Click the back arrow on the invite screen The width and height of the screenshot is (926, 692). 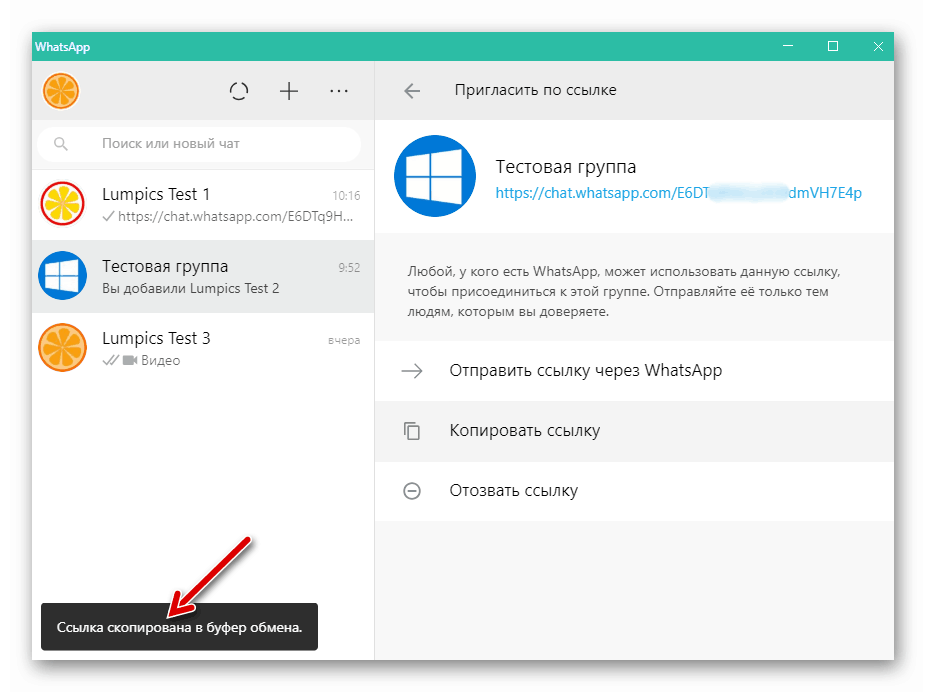tap(412, 89)
